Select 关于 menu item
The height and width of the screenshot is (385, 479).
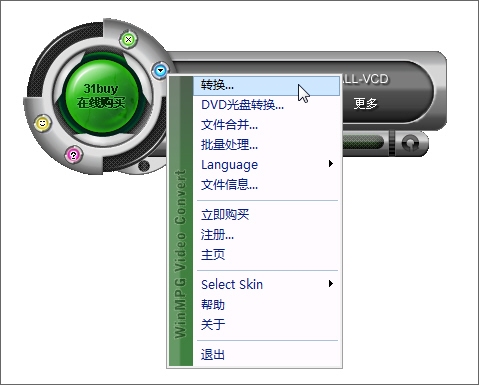267,324
